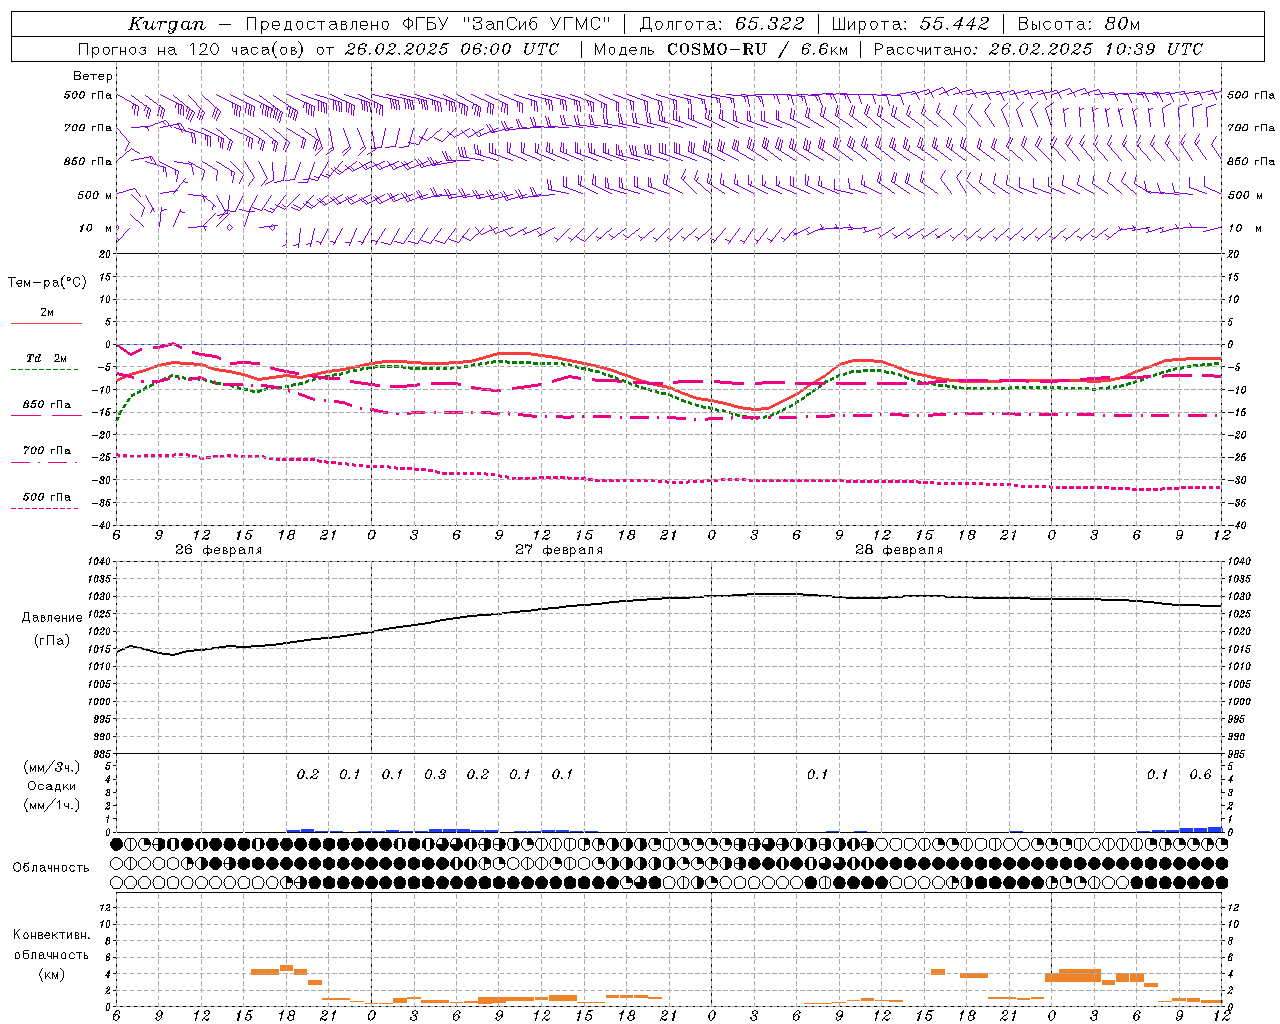Click the "Тем-ра(°C)" panel label

(47, 283)
